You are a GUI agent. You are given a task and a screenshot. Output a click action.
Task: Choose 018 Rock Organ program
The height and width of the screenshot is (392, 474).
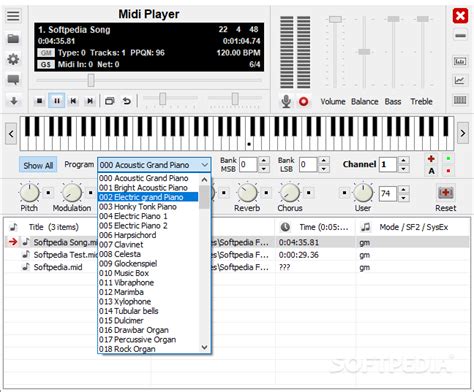coord(148,349)
